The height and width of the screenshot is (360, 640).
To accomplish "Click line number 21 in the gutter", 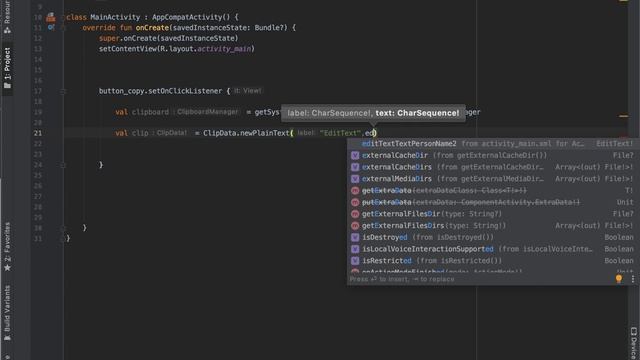I will point(38,133).
